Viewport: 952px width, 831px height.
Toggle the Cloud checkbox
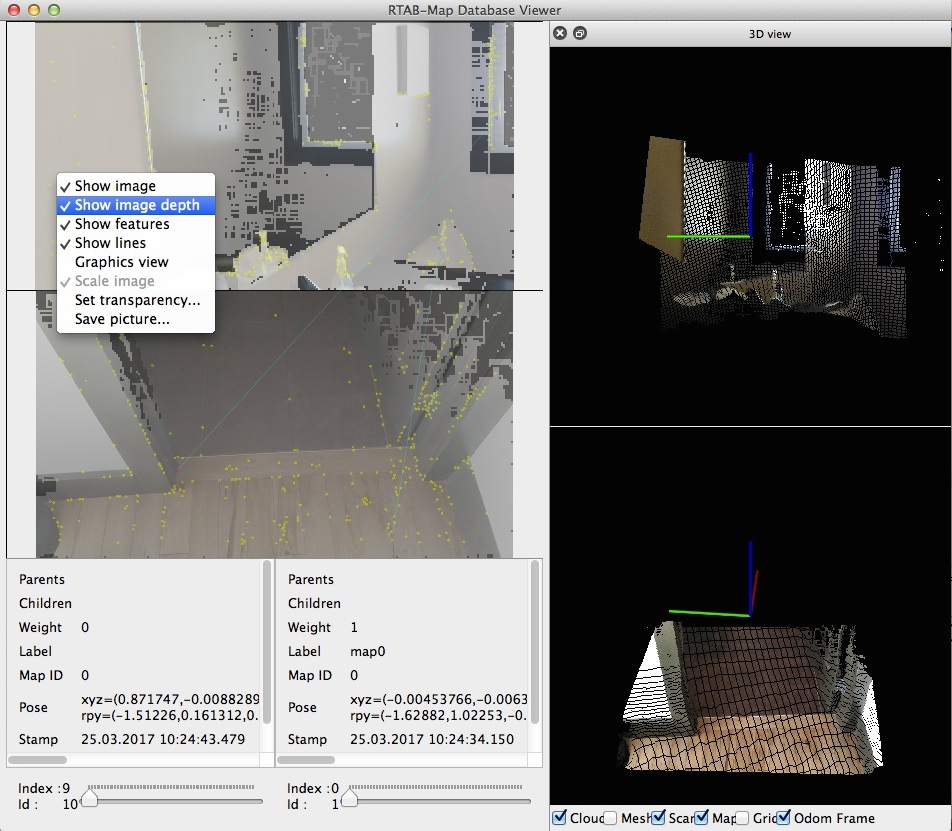(x=560, y=818)
